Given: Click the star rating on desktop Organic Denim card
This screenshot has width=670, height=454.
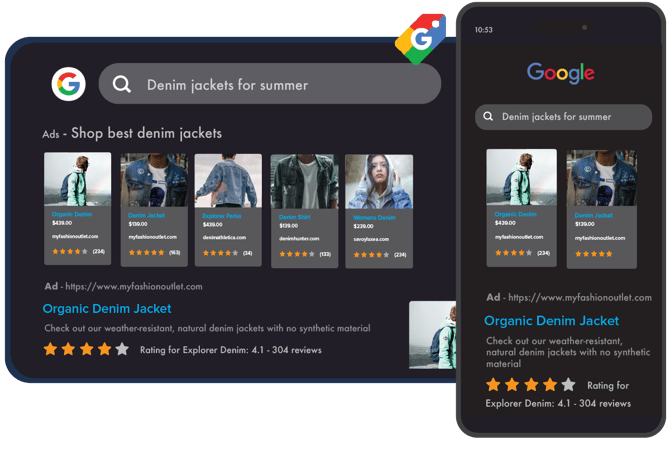Looking at the screenshot, I should (x=70, y=251).
